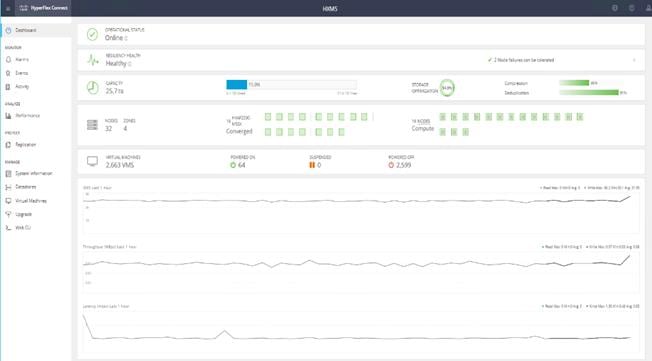
Task: Click the HyperFlex Connect logo
Action: [43, 8]
